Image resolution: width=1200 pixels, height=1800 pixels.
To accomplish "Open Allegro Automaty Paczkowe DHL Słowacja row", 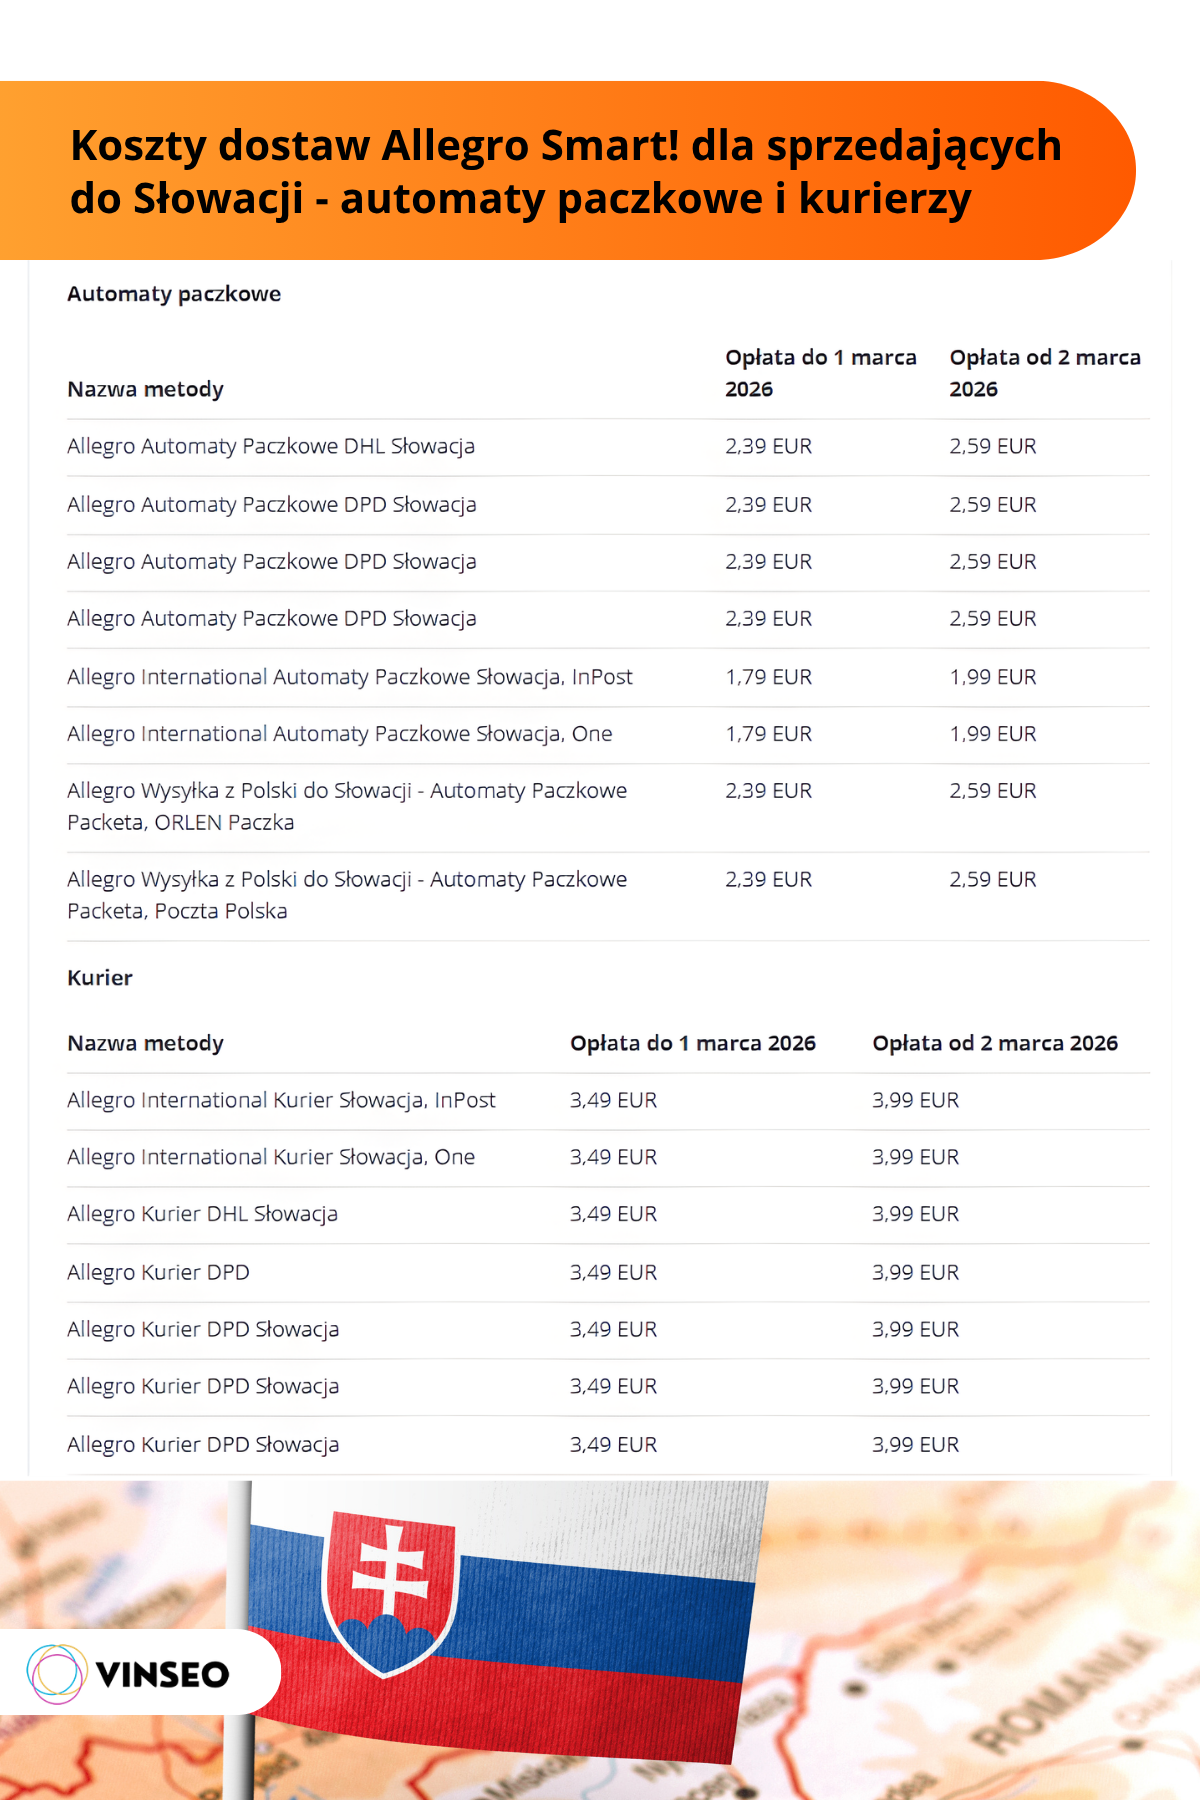I will [x=271, y=446].
